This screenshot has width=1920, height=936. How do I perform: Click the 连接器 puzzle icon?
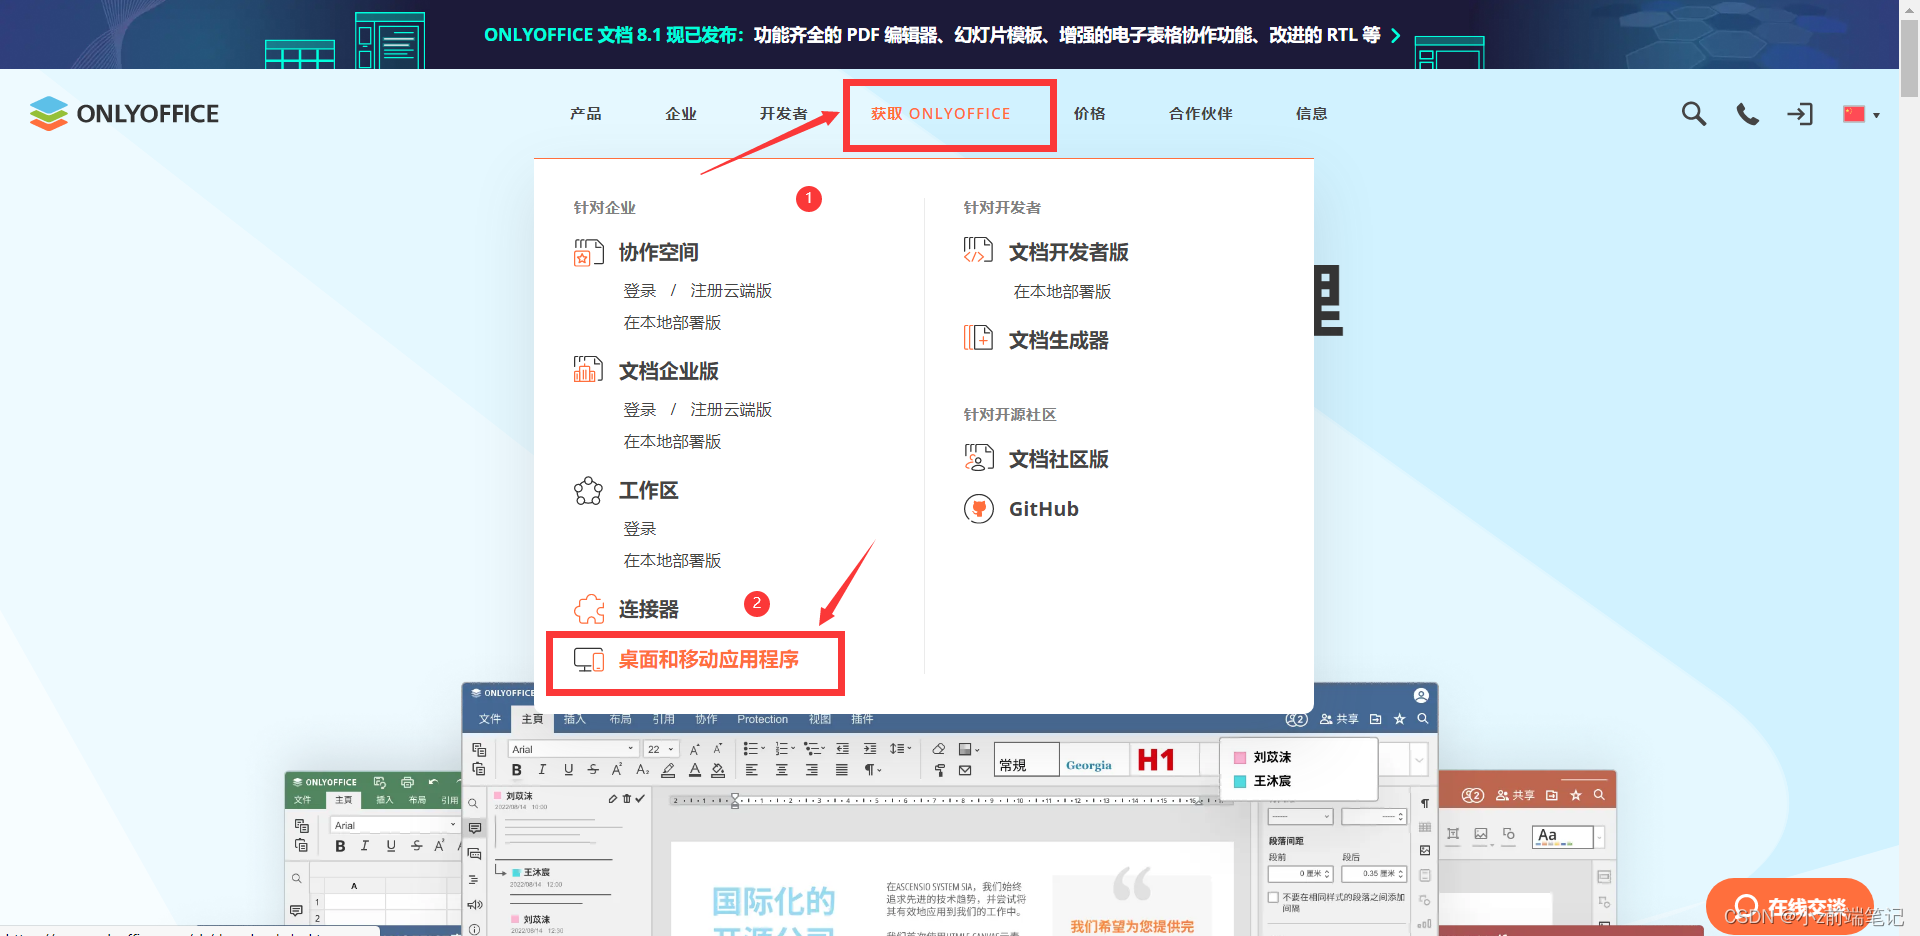click(588, 609)
